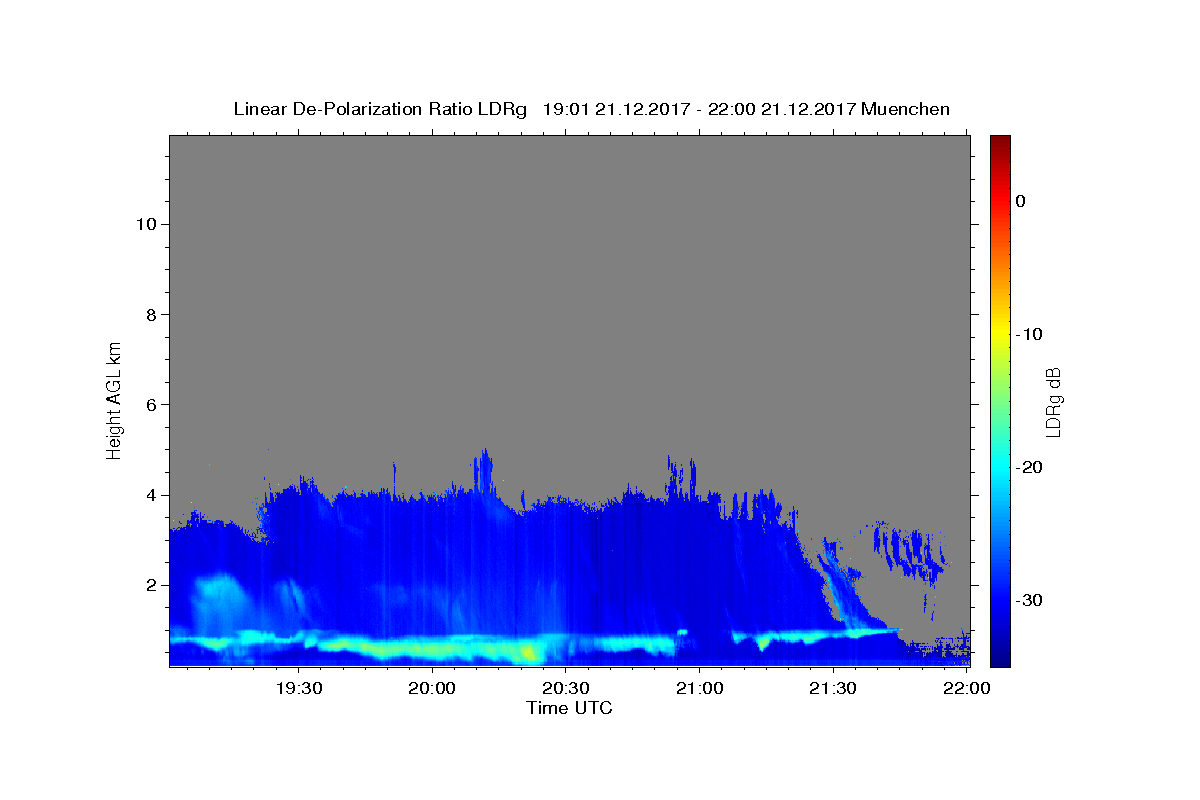Click the 20:00 time tick label

pyautogui.click(x=433, y=688)
